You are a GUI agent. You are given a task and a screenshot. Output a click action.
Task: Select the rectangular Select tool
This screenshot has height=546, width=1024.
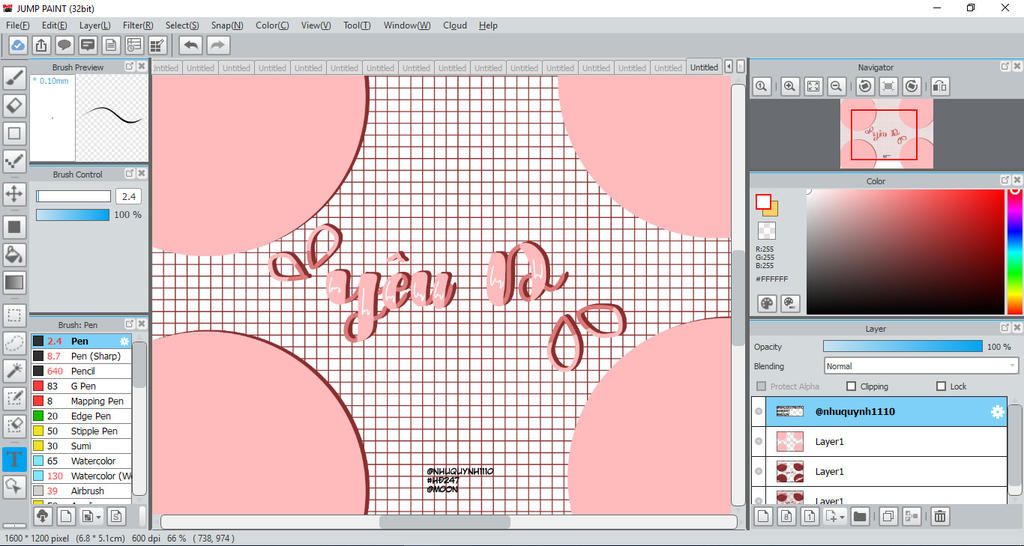(x=14, y=316)
